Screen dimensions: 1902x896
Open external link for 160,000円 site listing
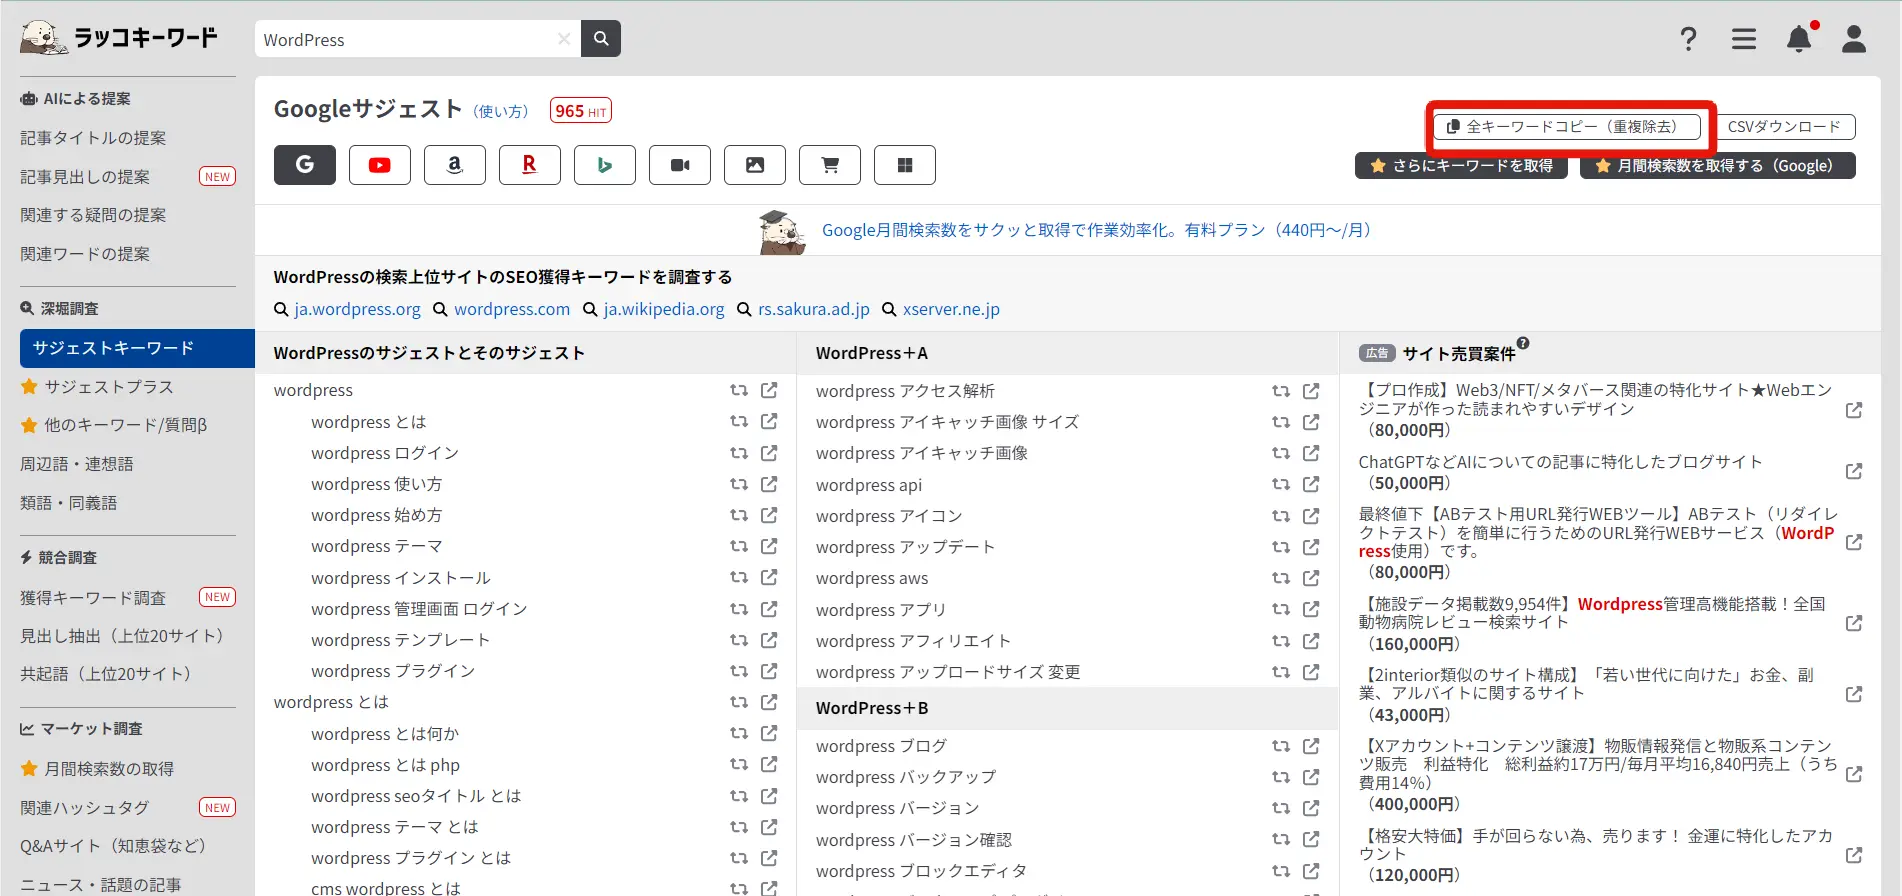pos(1854,623)
